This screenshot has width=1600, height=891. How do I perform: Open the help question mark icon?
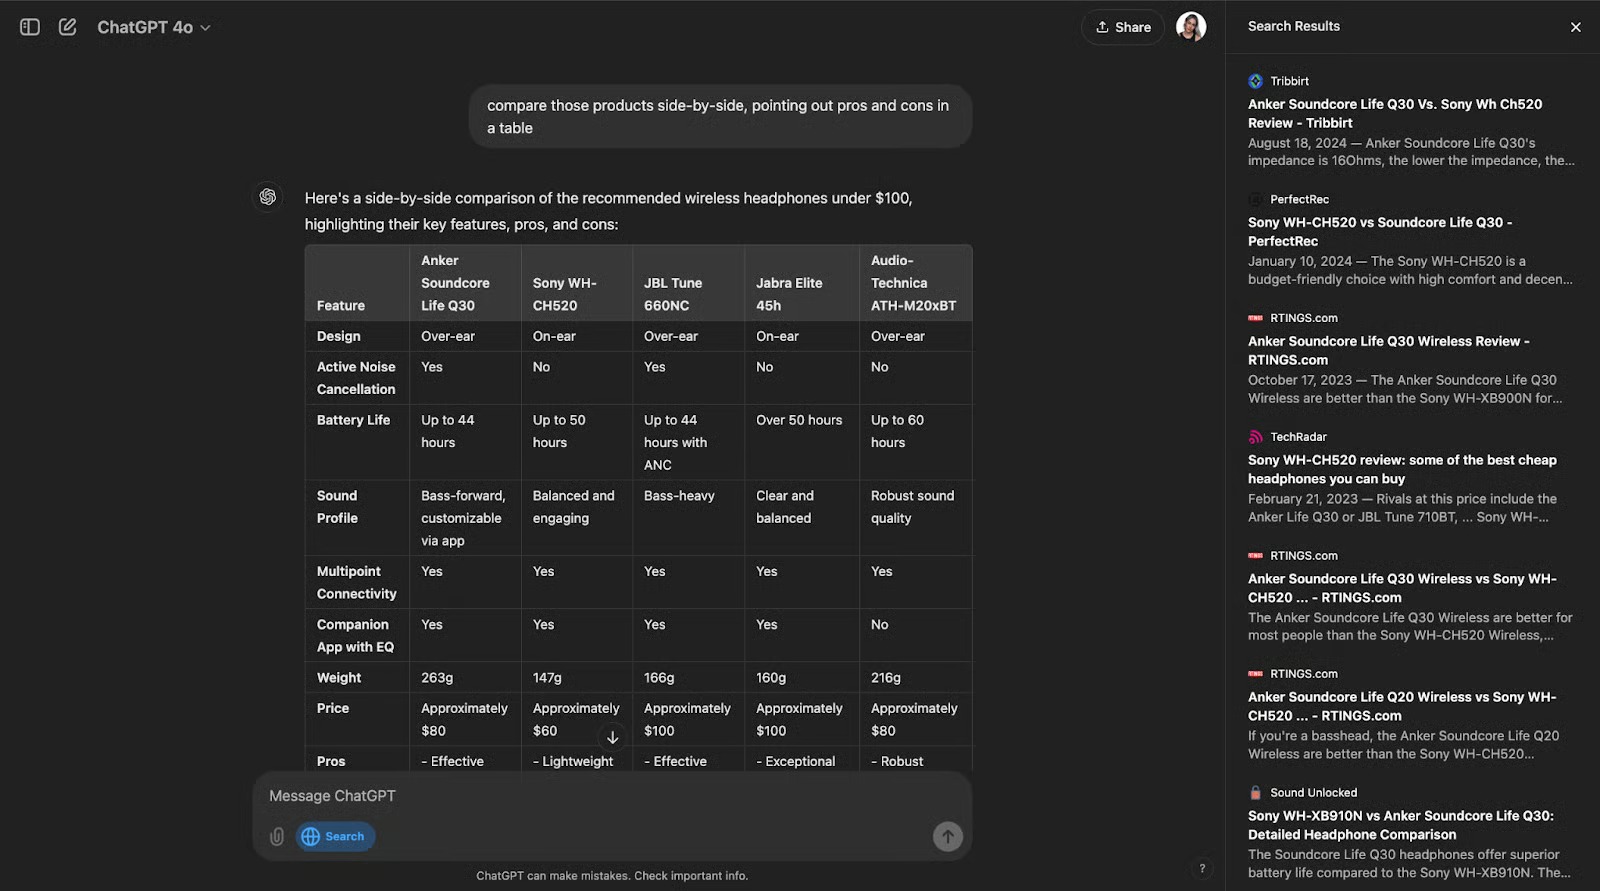point(1202,868)
